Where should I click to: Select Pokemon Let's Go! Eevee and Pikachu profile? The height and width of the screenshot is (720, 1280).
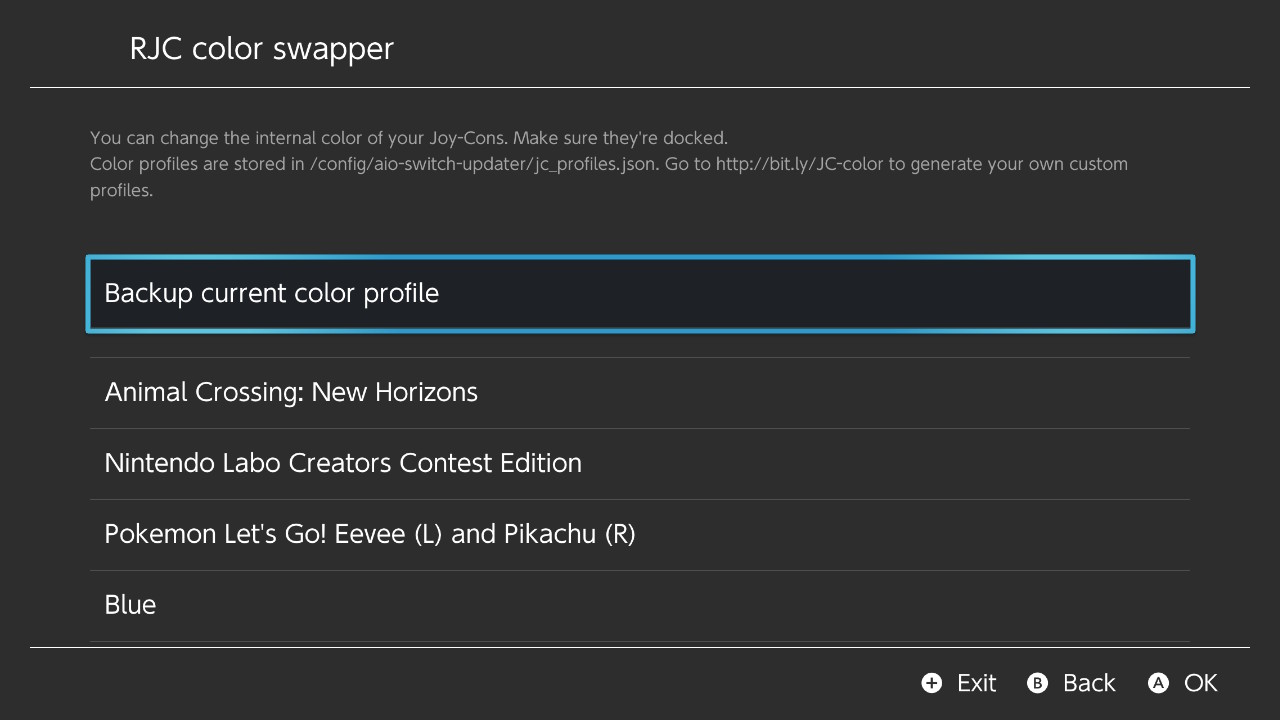tap(640, 534)
